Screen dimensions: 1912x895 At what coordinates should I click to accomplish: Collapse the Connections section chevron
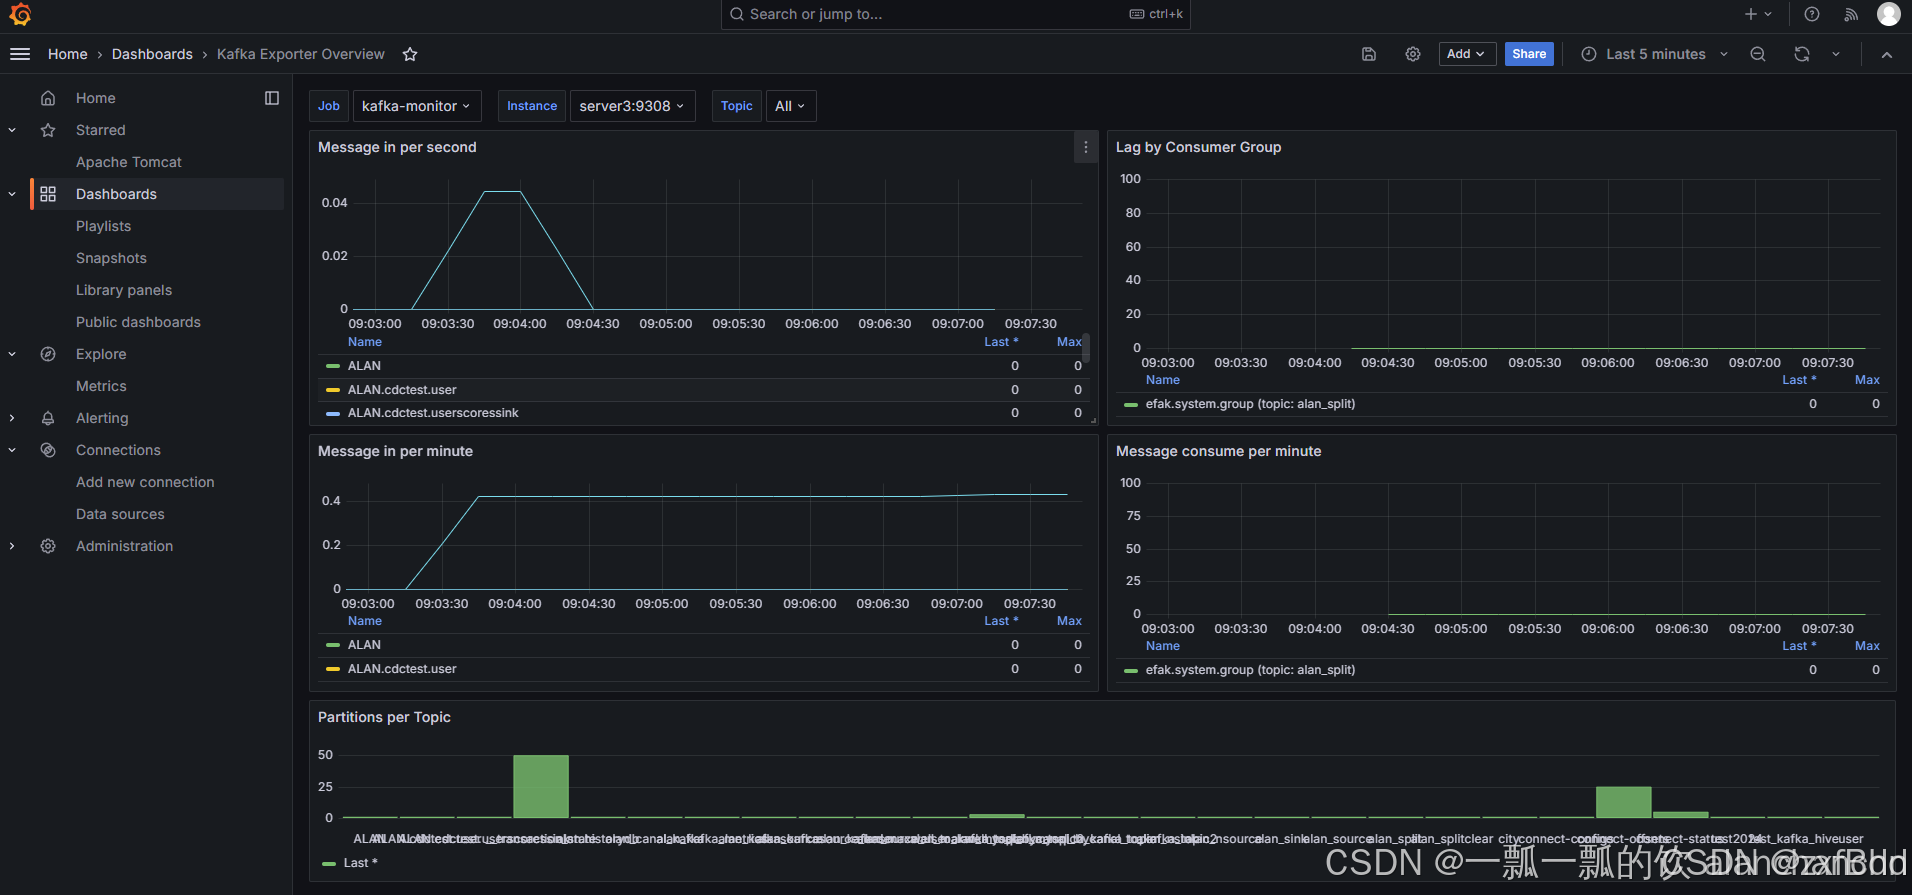point(12,450)
